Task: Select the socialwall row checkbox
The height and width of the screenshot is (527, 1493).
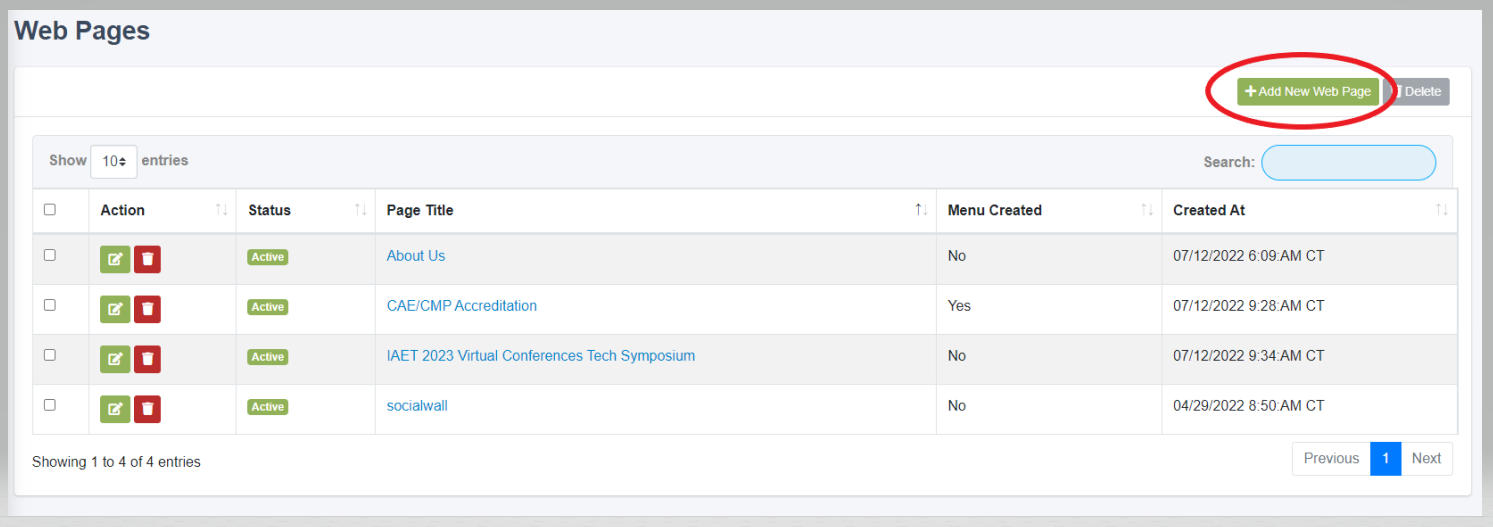Action: click(50, 405)
